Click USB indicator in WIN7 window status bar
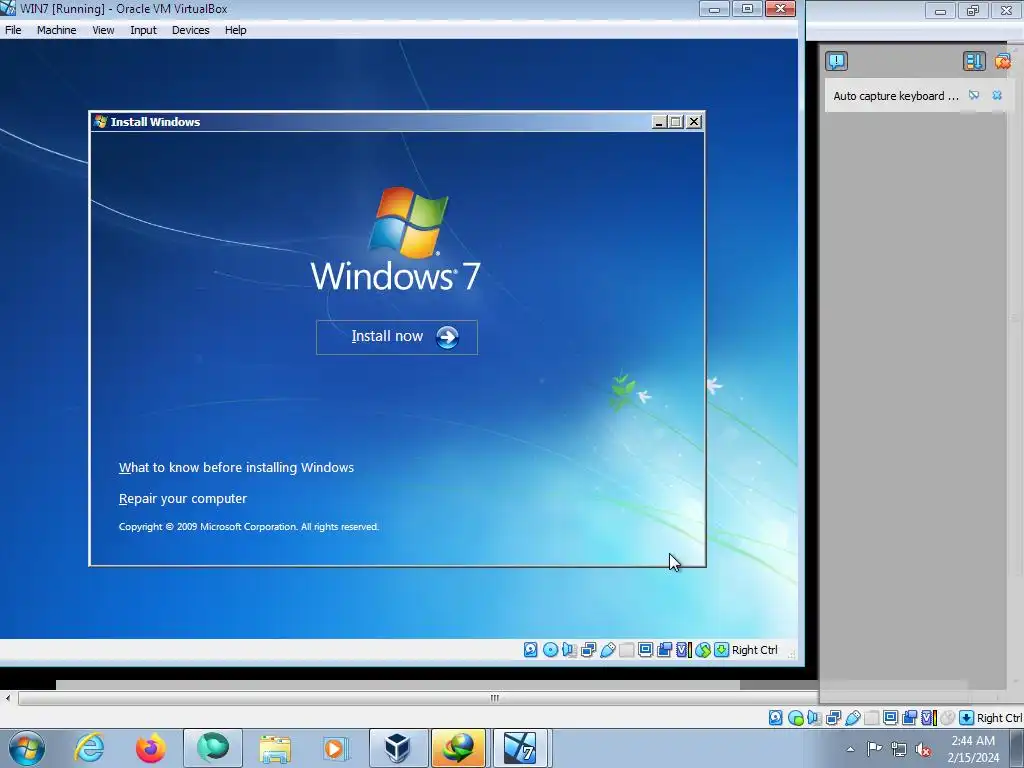 point(607,650)
